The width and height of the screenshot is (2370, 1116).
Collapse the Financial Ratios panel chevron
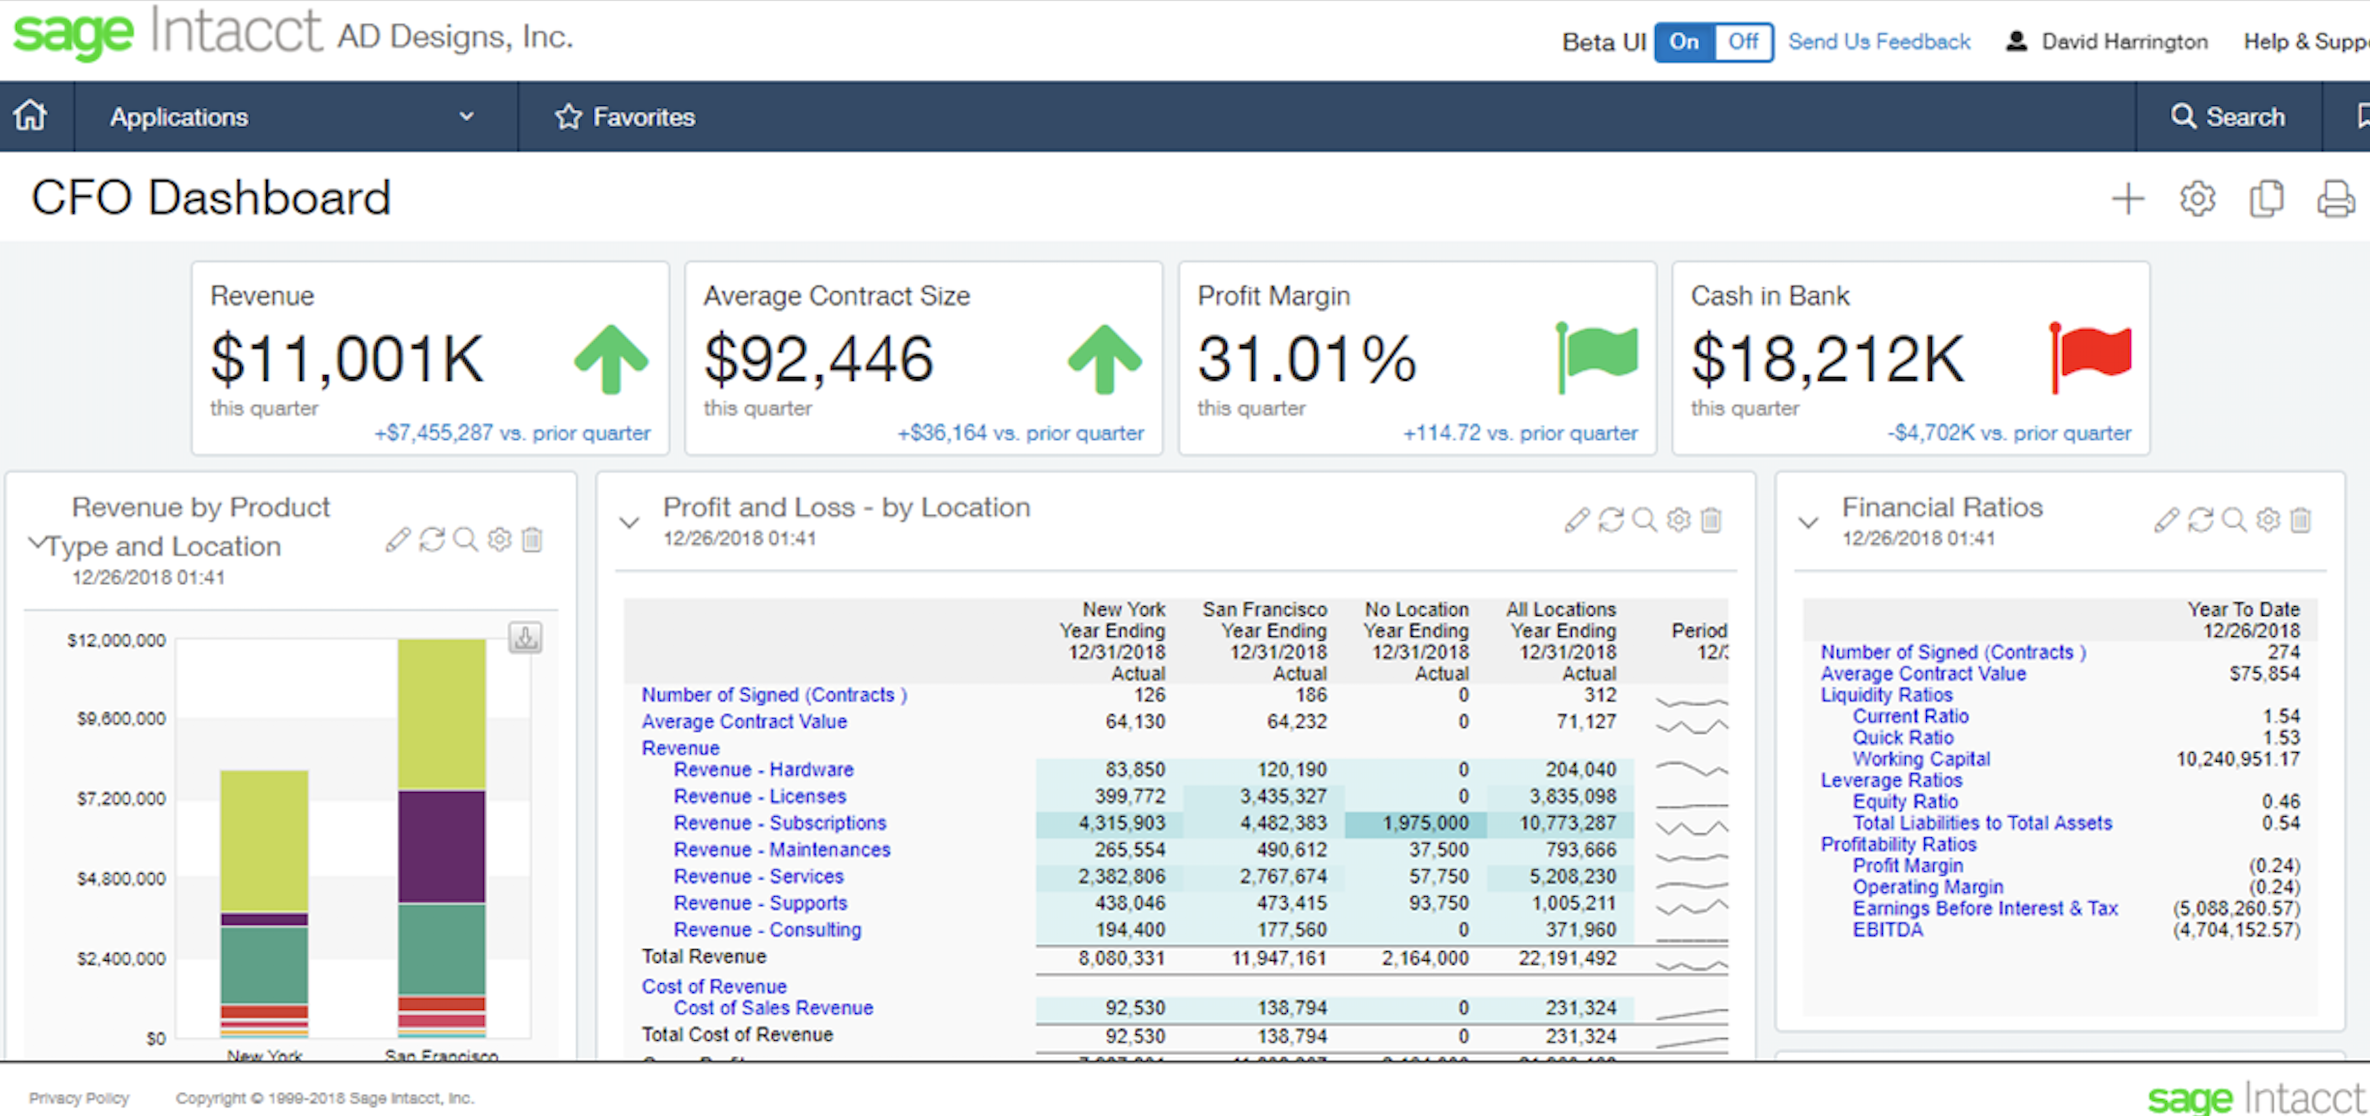click(x=1808, y=522)
